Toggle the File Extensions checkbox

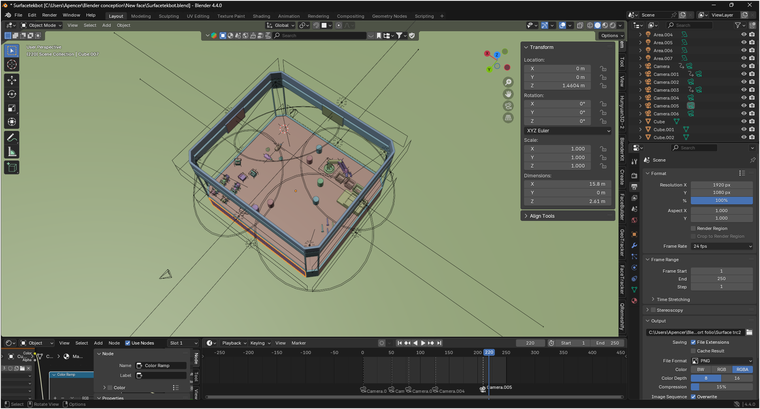pos(693,342)
